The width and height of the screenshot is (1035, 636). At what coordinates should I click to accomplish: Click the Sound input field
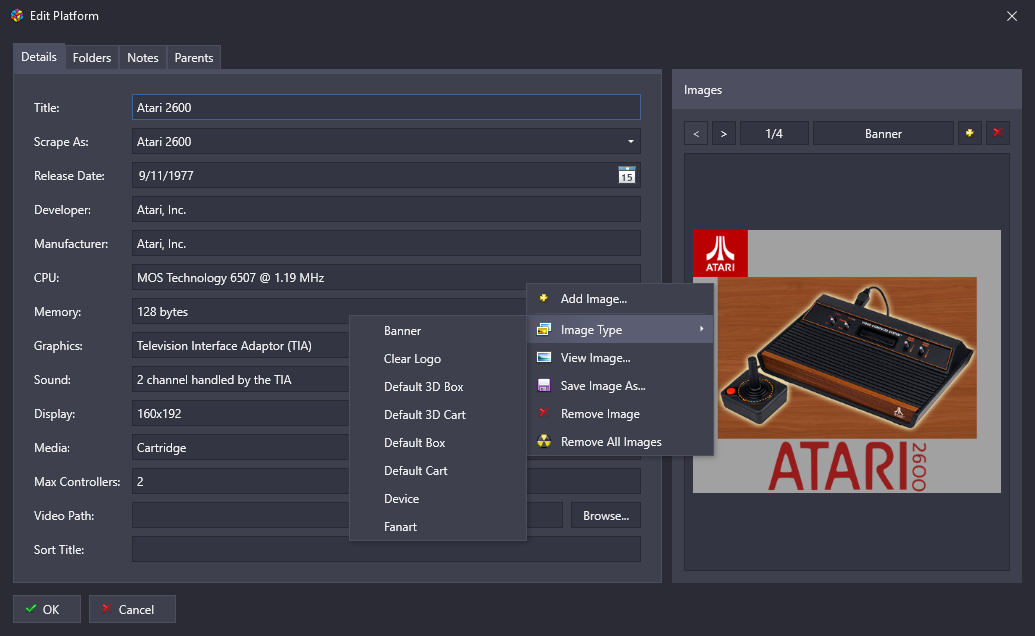(x=240, y=379)
